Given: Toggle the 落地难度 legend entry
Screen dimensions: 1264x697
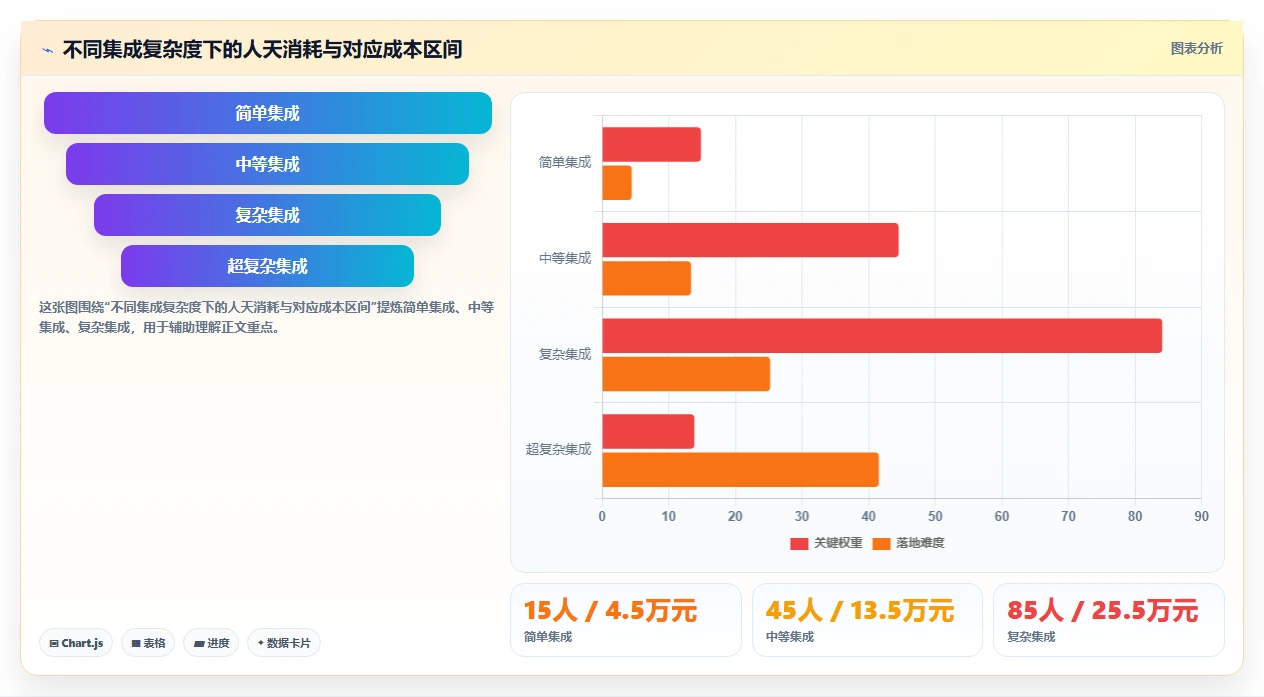Looking at the screenshot, I should click(908, 543).
